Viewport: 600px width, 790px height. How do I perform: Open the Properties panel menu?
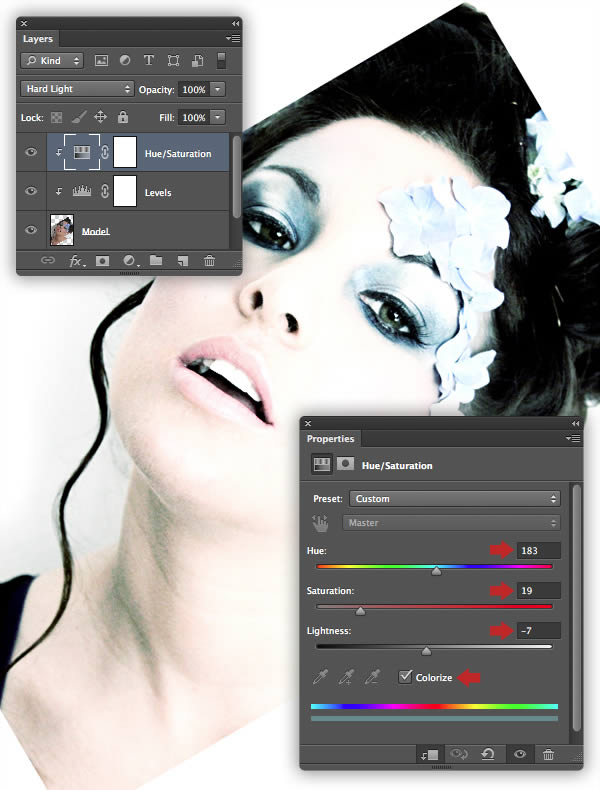coord(573,438)
